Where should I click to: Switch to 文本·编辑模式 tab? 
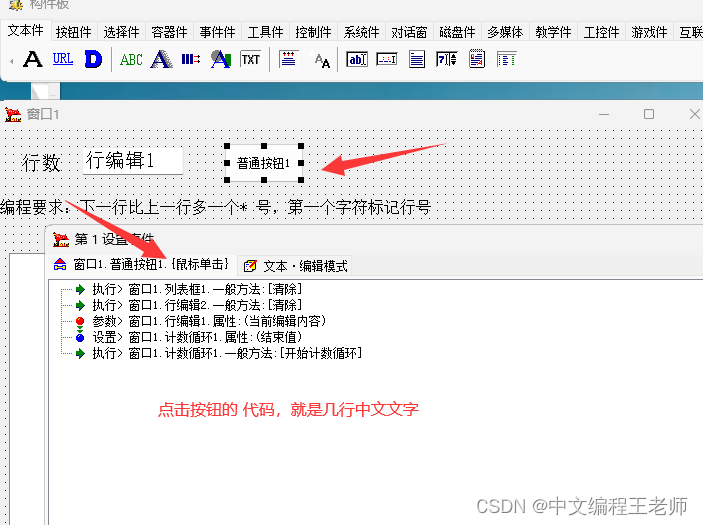[x=296, y=266]
